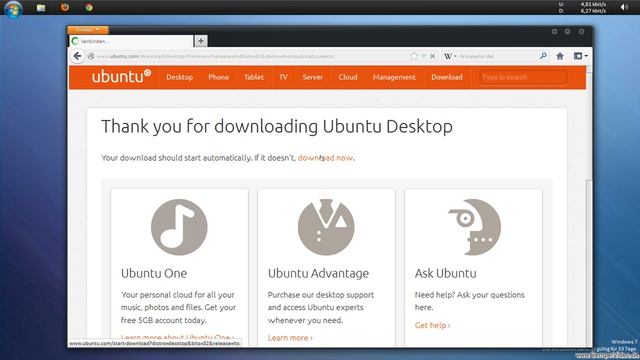This screenshot has width=640, height=360.
Task: Open the bookmarks menu button
Action: (x=580, y=56)
